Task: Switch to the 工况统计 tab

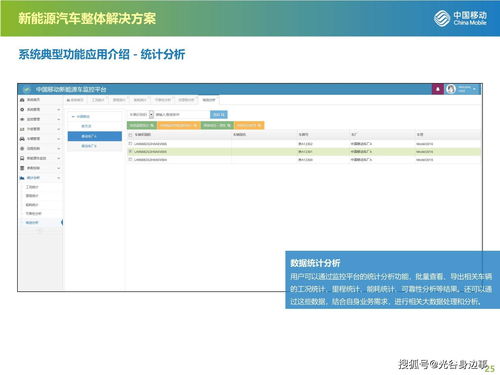Action: click(98, 100)
